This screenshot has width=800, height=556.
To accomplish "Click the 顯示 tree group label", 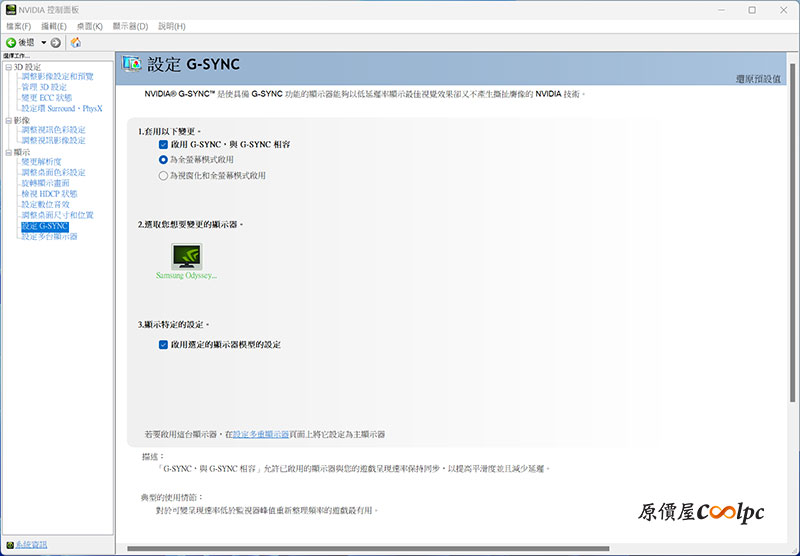I will coord(22,153).
